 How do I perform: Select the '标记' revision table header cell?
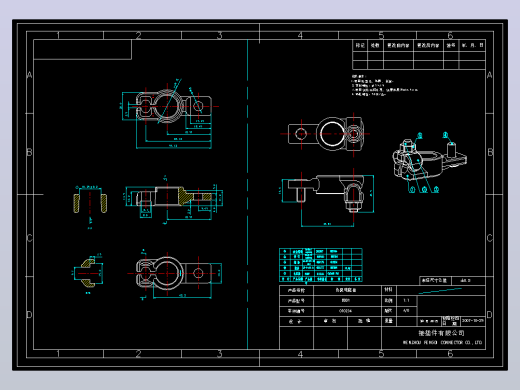[x=360, y=45]
